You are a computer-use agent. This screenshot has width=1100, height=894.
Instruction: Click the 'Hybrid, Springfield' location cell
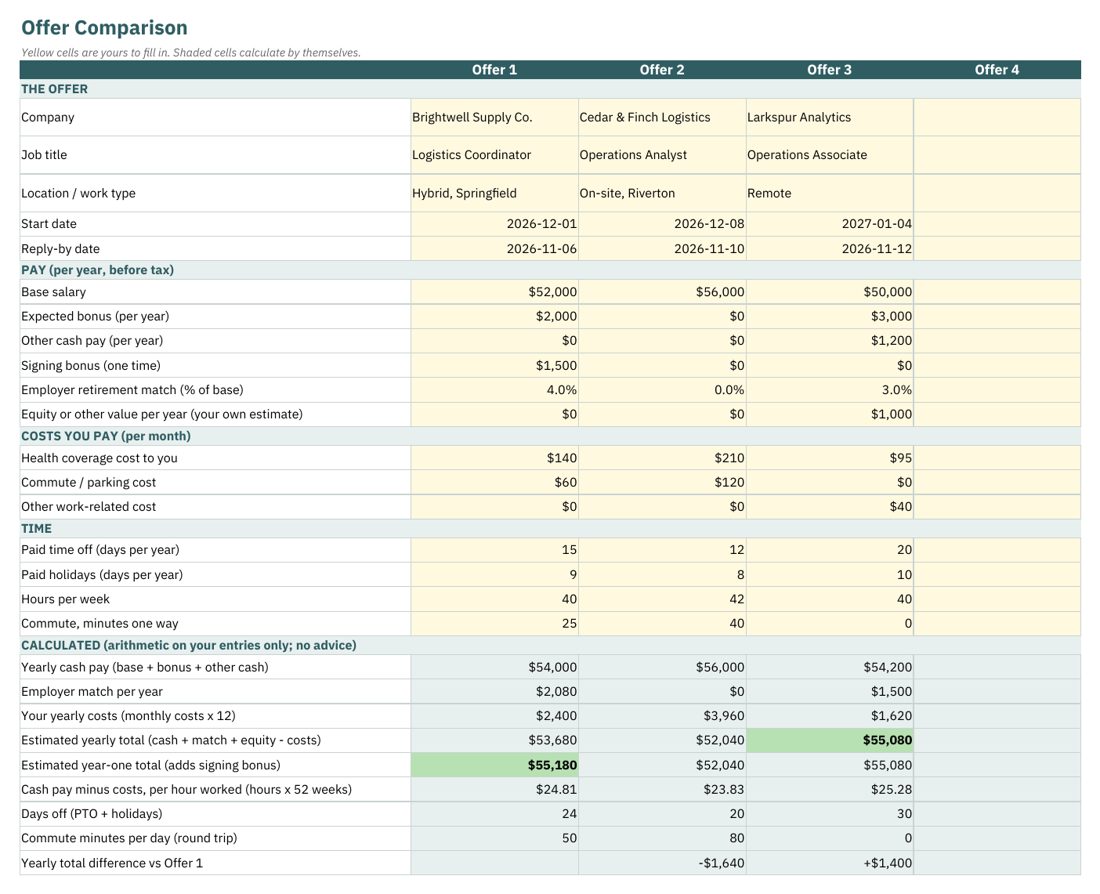[495, 193]
